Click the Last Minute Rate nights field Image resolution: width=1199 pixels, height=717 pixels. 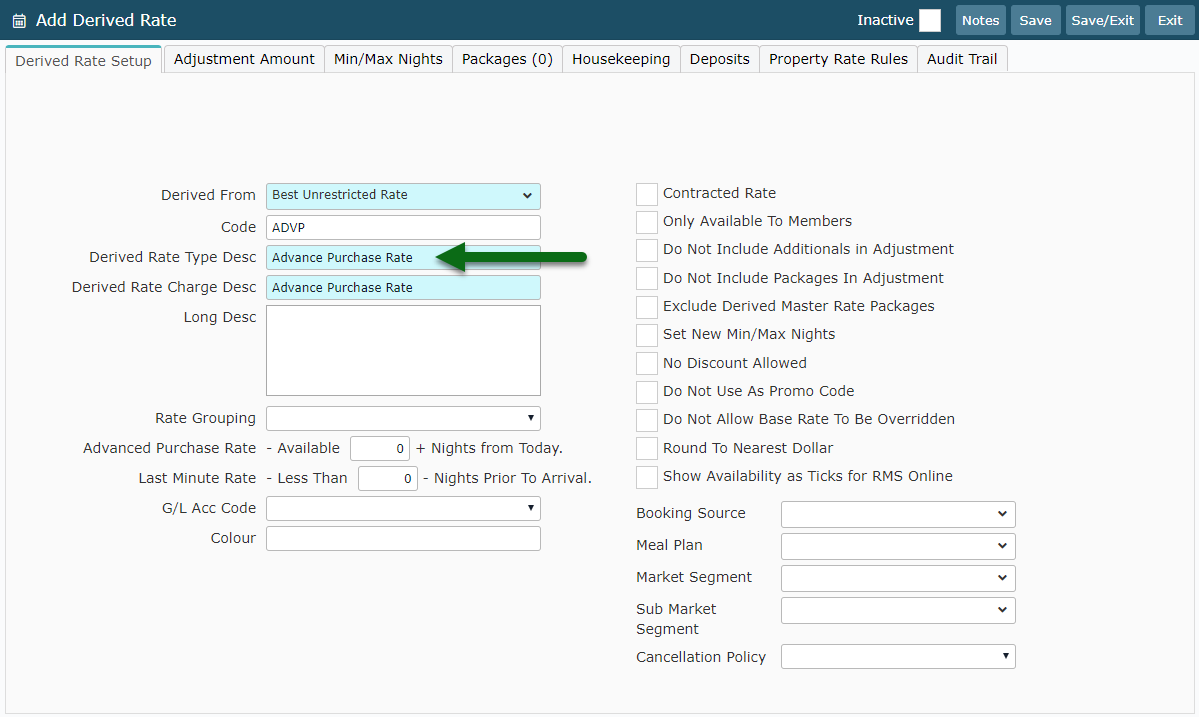pyautogui.click(x=388, y=479)
